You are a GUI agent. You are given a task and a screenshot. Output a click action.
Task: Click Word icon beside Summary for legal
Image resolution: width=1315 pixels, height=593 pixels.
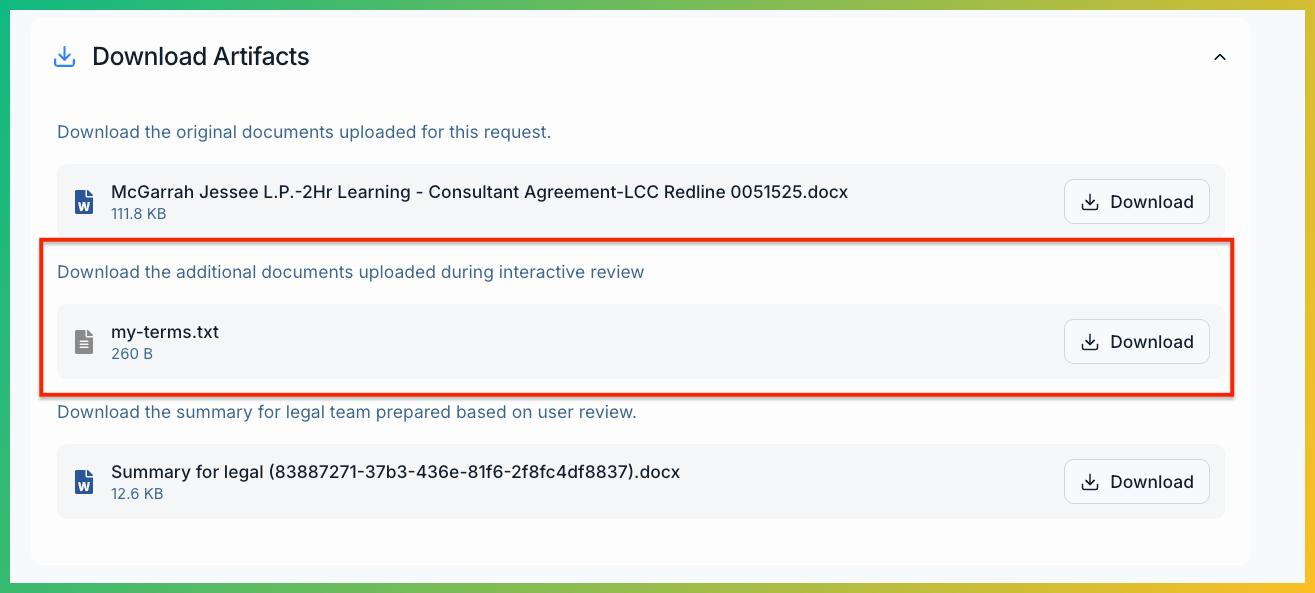point(85,482)
